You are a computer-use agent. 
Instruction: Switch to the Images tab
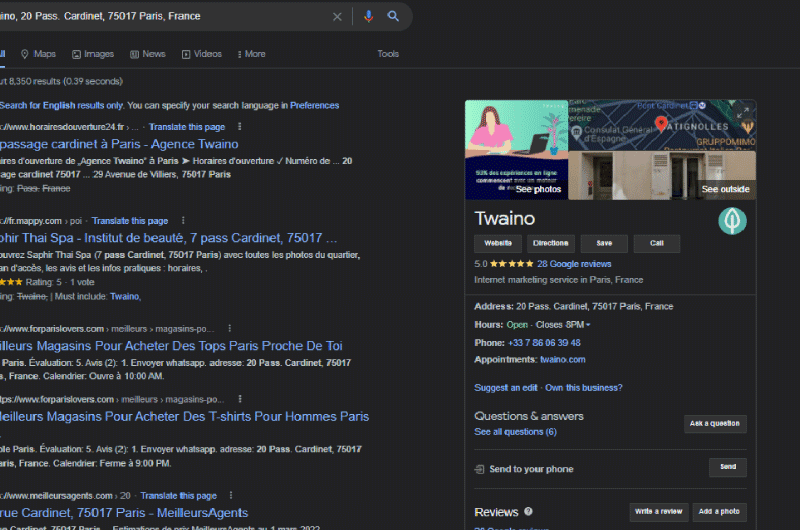click(93, 54)
